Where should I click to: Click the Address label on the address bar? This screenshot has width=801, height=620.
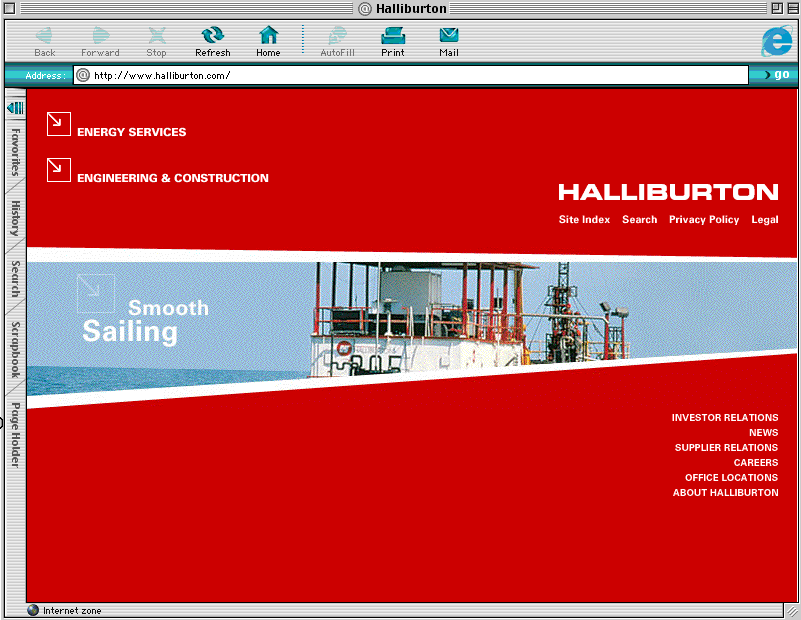tap(45, 76)
